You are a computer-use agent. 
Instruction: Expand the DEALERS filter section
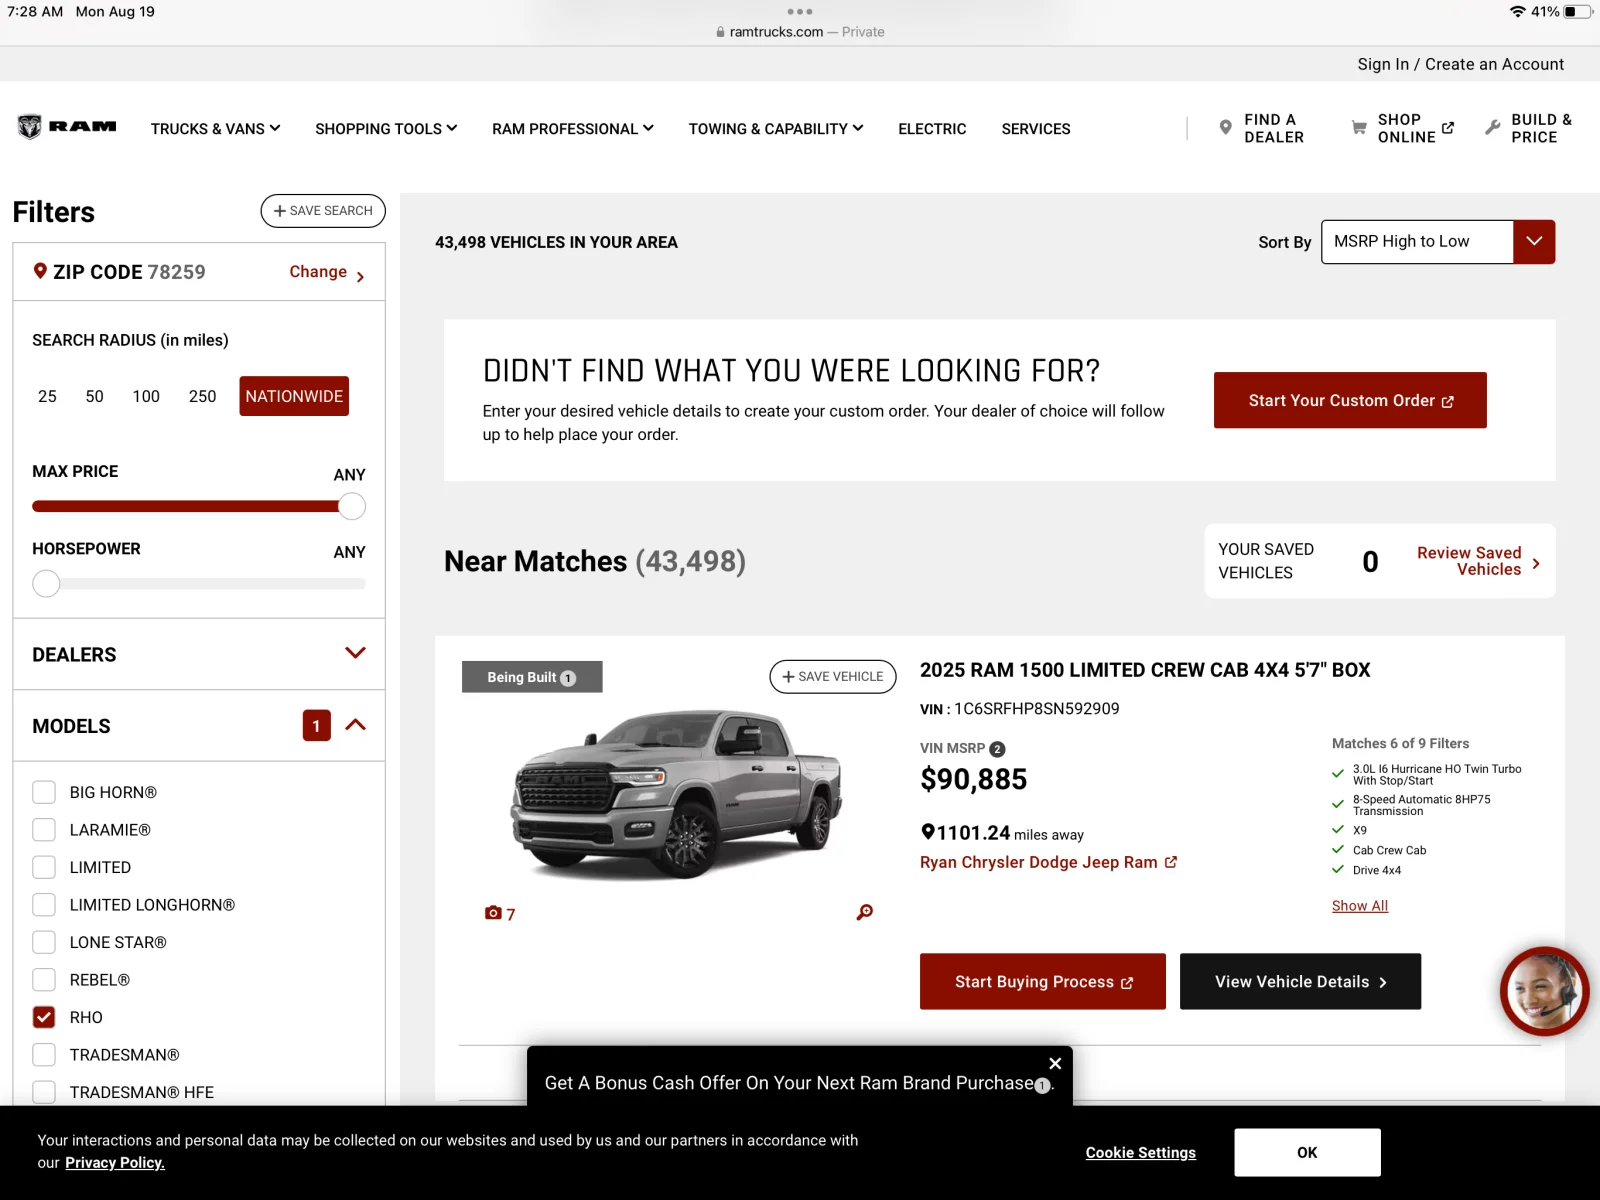pos(199,654)
